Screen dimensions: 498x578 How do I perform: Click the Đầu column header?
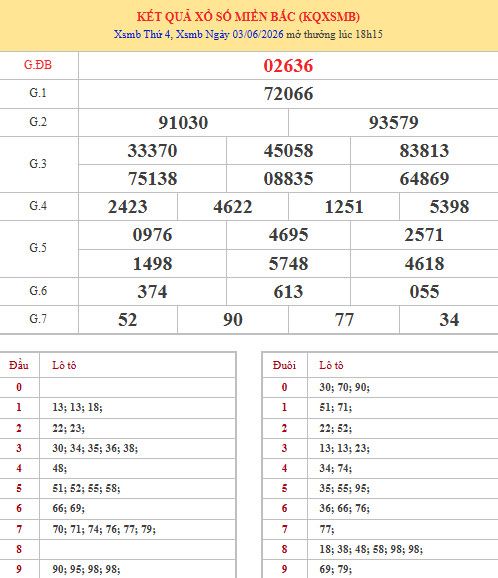pyautogui.click(x=19, y=365)
